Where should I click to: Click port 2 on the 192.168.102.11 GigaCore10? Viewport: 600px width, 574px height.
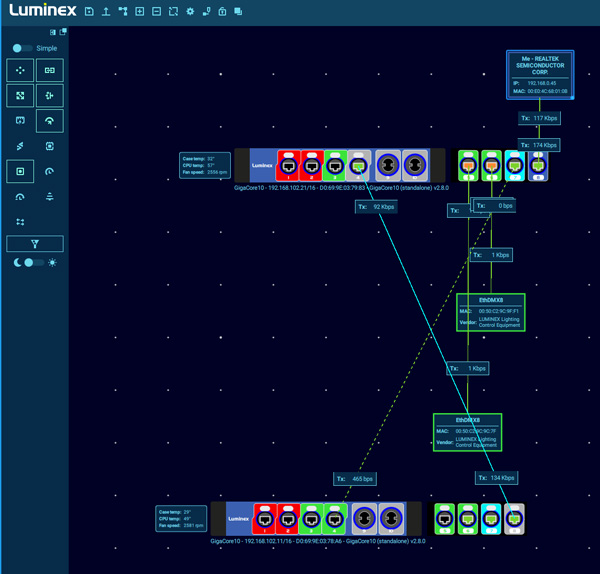click(x=288, y=519)
